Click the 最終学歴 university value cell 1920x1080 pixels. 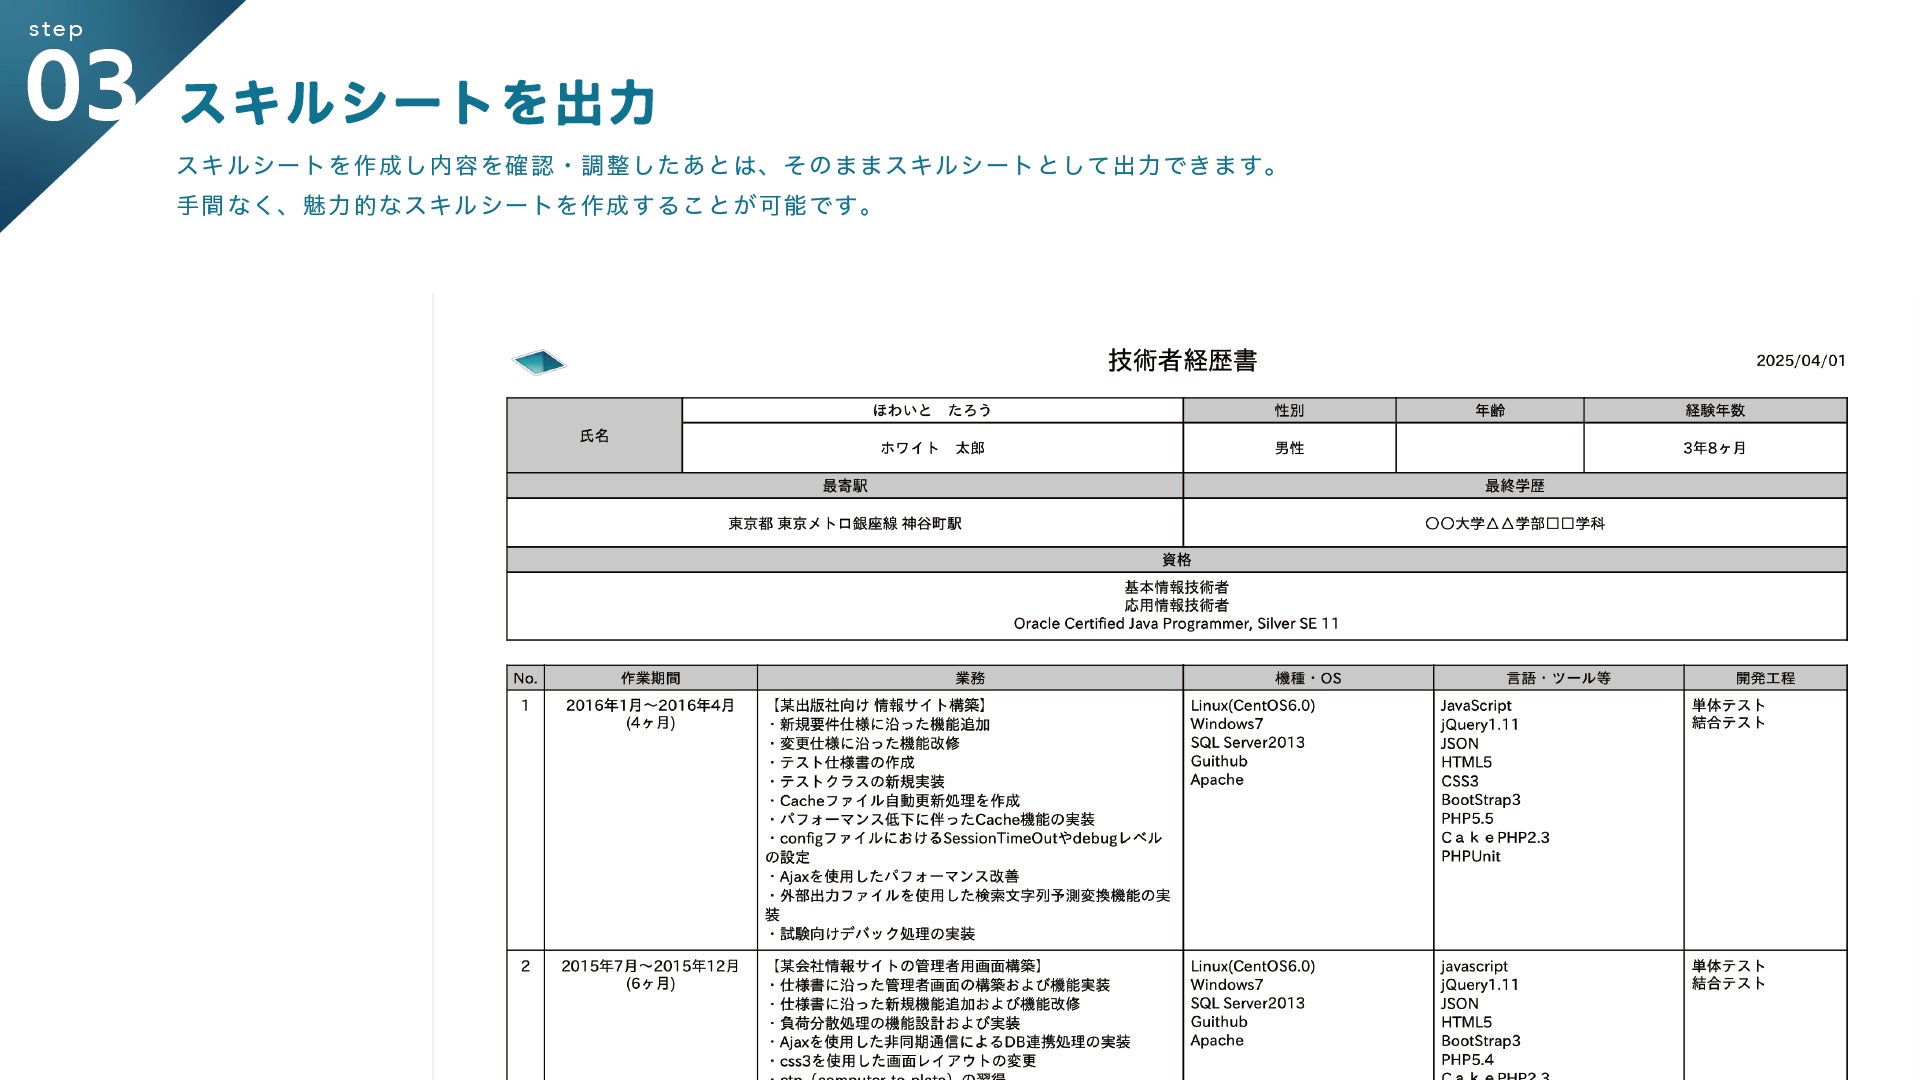pyautogui.click(x=1514, y=524)
